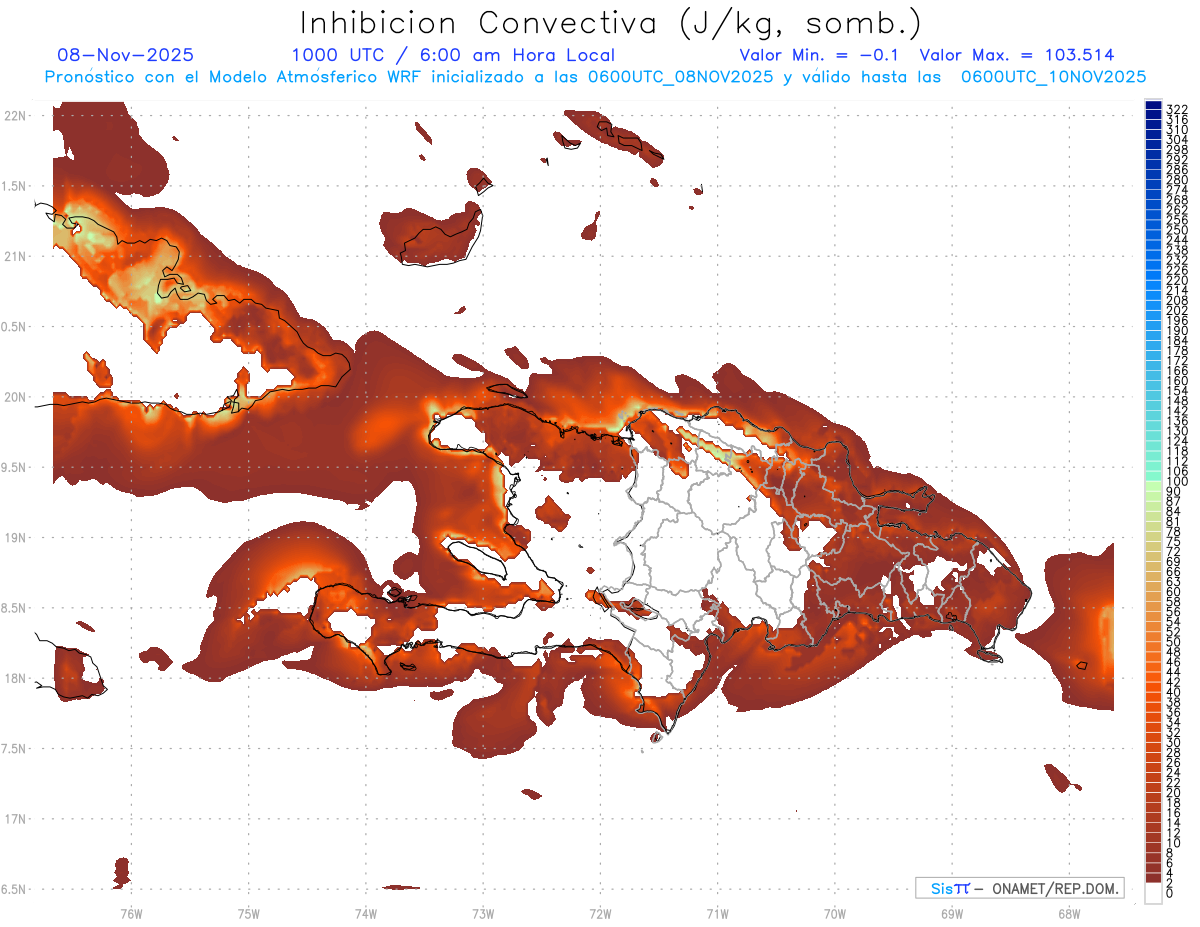
Task: Click the '76W' longitude label
Action: 131,913
